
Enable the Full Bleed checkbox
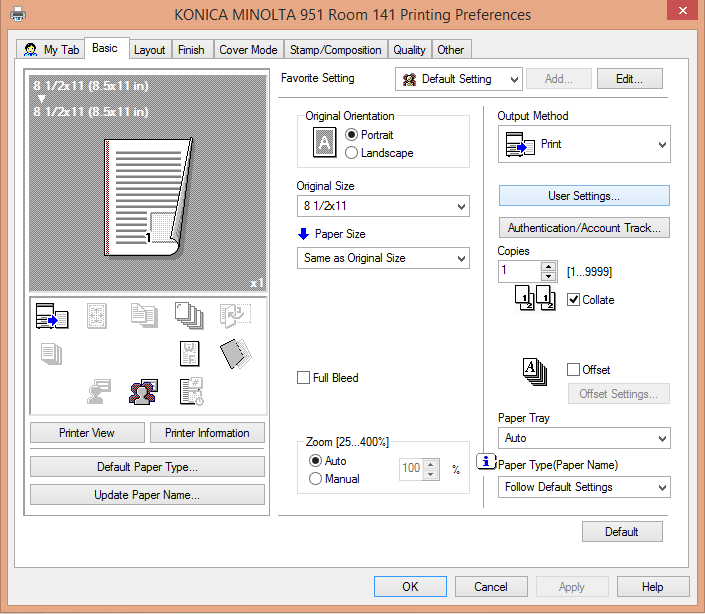303,378
